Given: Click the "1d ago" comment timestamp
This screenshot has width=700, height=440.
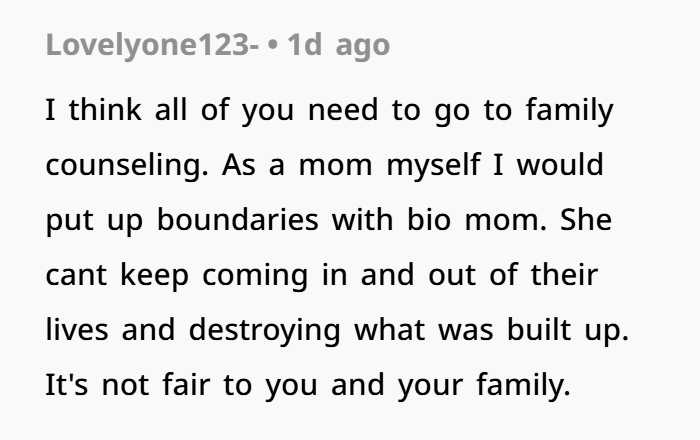Looking at the screenshot, I should [x=338, y=46].
